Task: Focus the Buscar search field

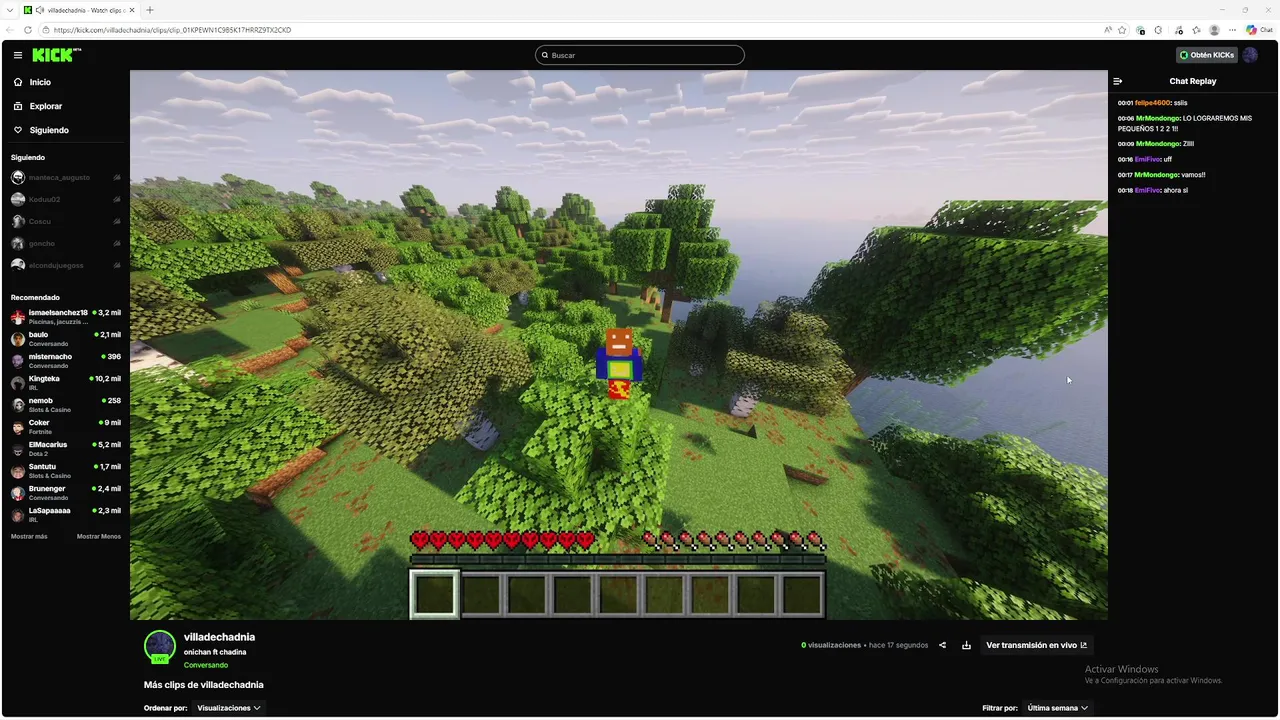Action: tap(640, 55)
